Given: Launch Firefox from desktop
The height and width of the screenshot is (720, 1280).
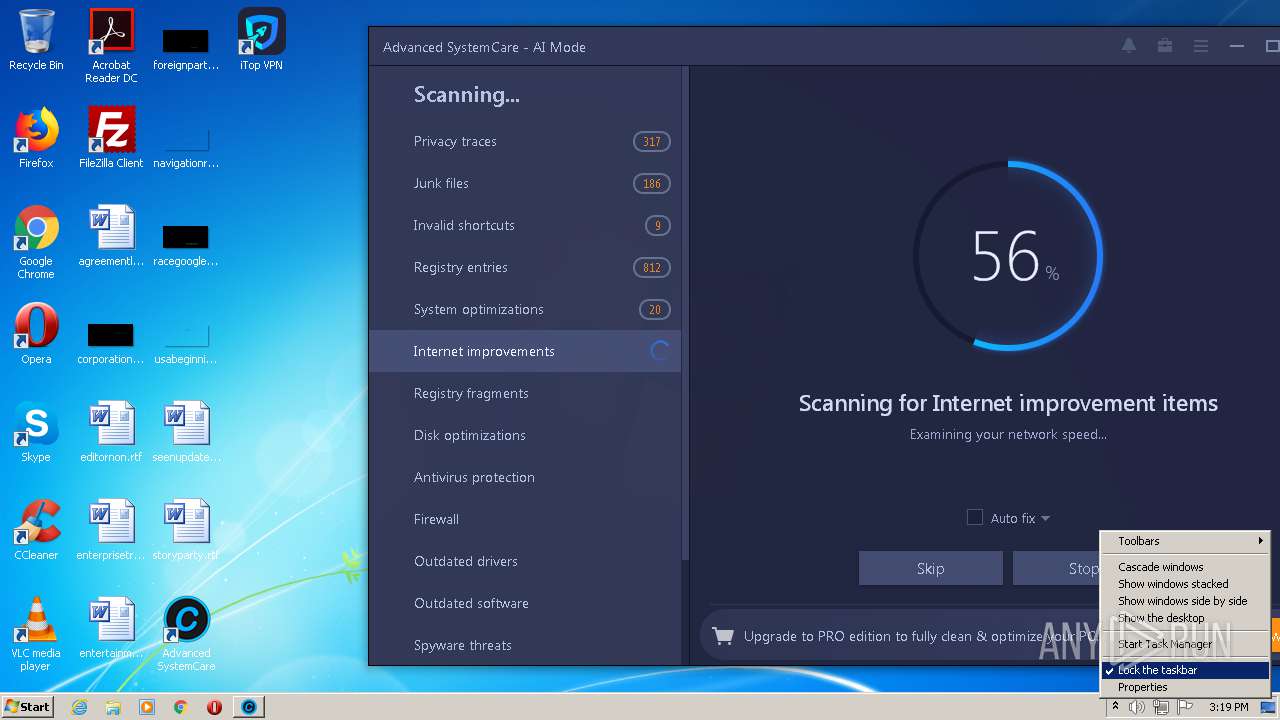Looking at the screenshot, I should coord(36,138).
